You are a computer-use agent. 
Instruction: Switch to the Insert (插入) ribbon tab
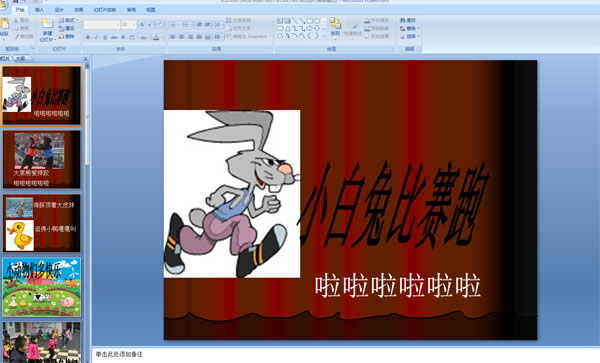(39, 10)
